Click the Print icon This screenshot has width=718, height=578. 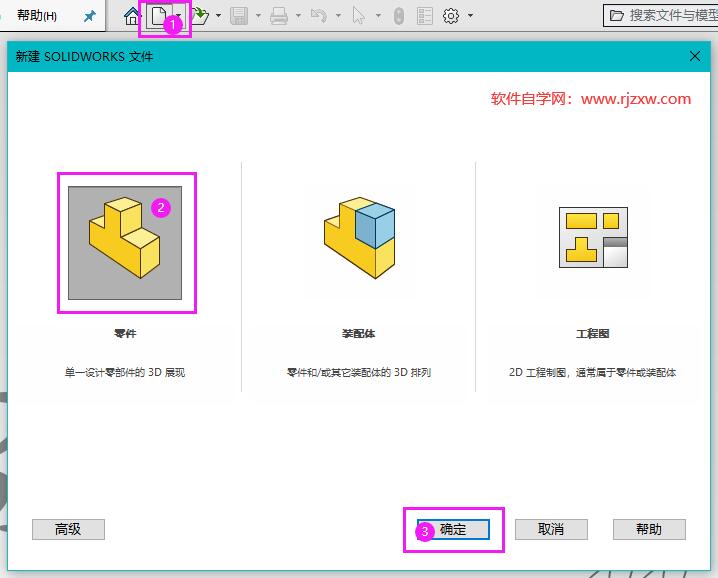(x=279, y=16)
